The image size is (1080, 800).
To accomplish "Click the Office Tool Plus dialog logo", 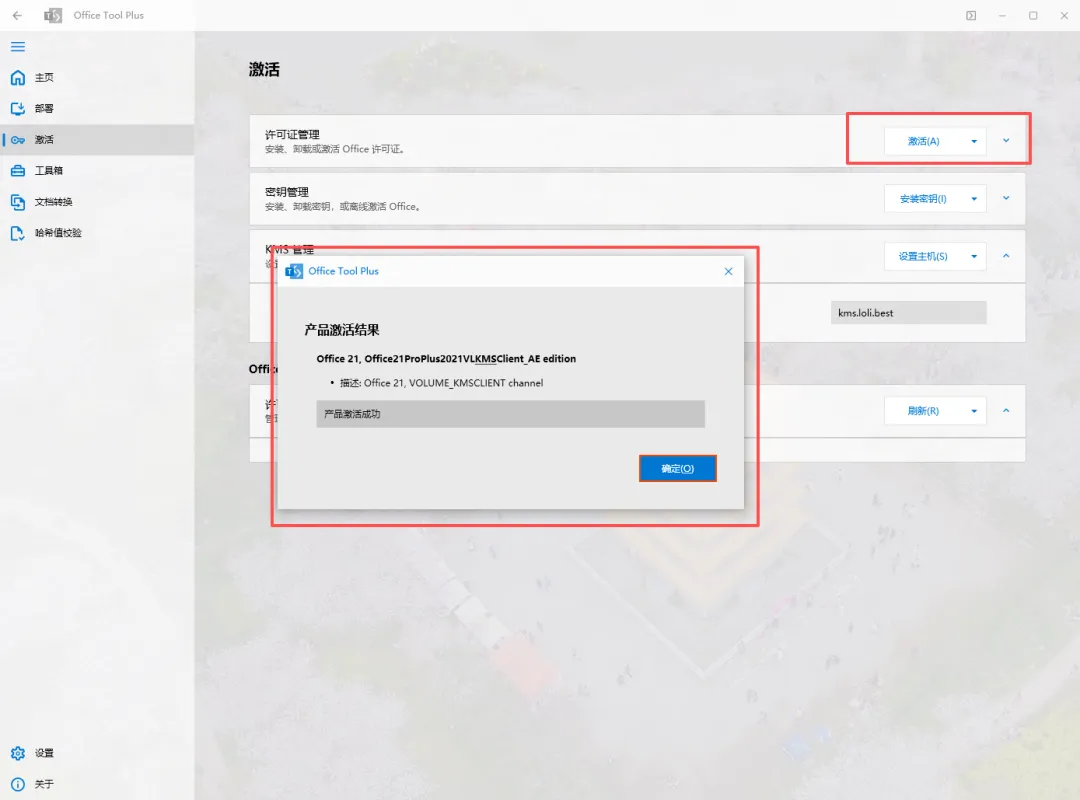I will click(x=294, y=271).
